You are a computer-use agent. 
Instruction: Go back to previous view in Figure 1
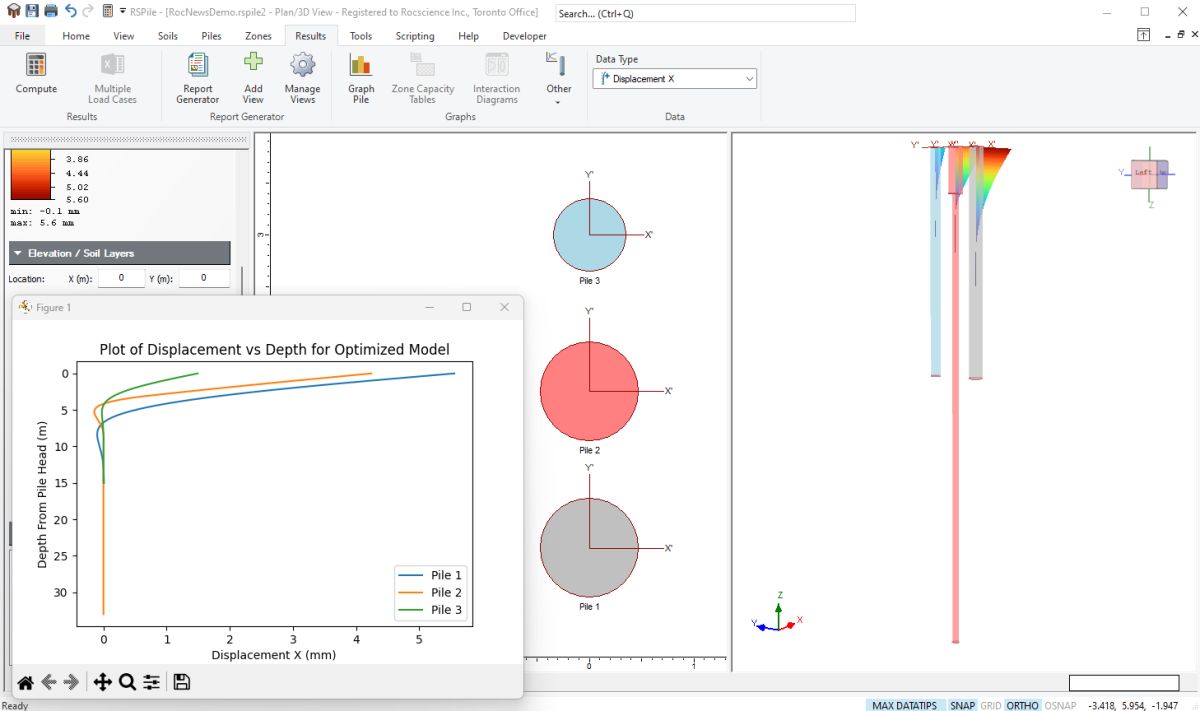(48, 682)
